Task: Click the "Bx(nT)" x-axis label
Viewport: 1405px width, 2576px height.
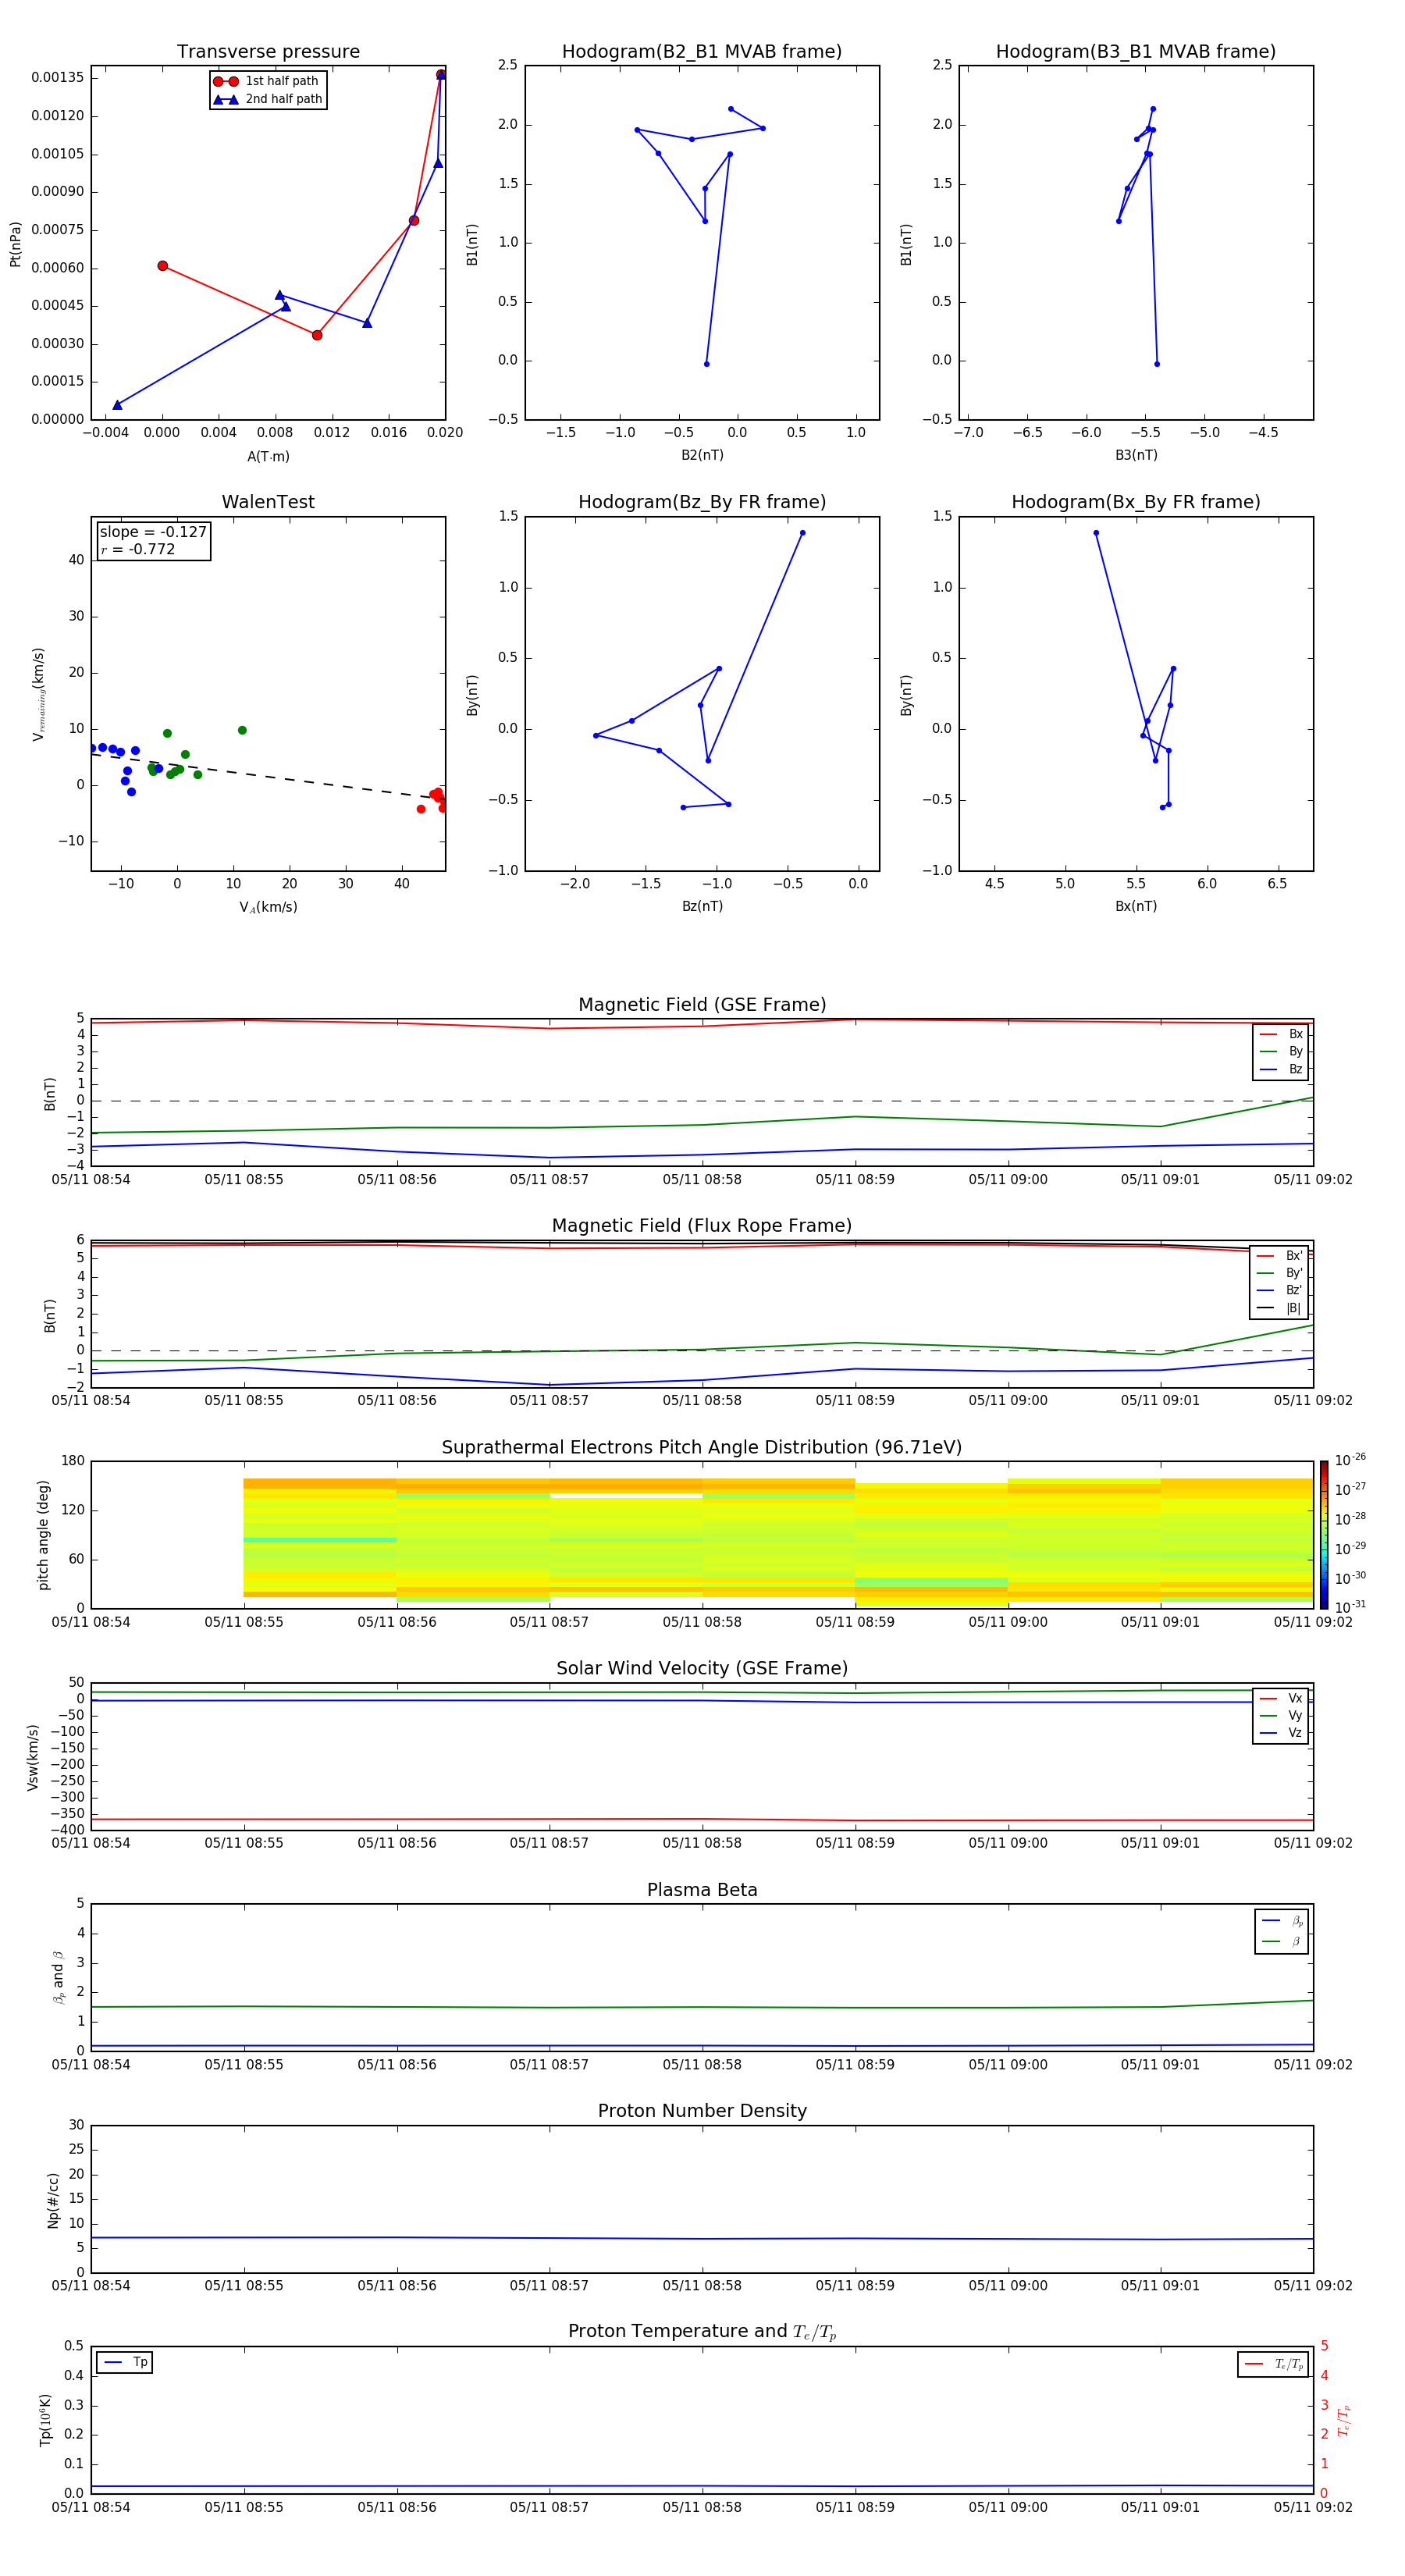Action: click(x=1136, y=906)
